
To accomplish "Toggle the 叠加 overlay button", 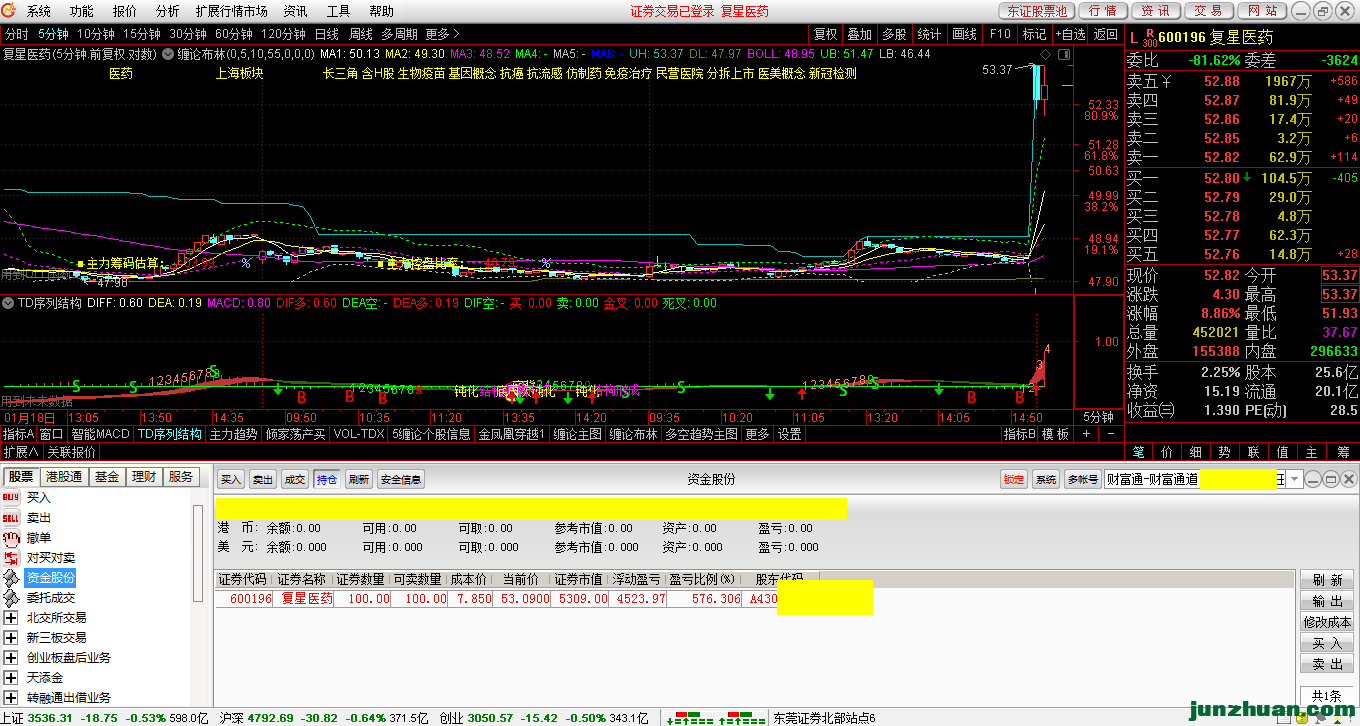I will [x=860, y=34].
